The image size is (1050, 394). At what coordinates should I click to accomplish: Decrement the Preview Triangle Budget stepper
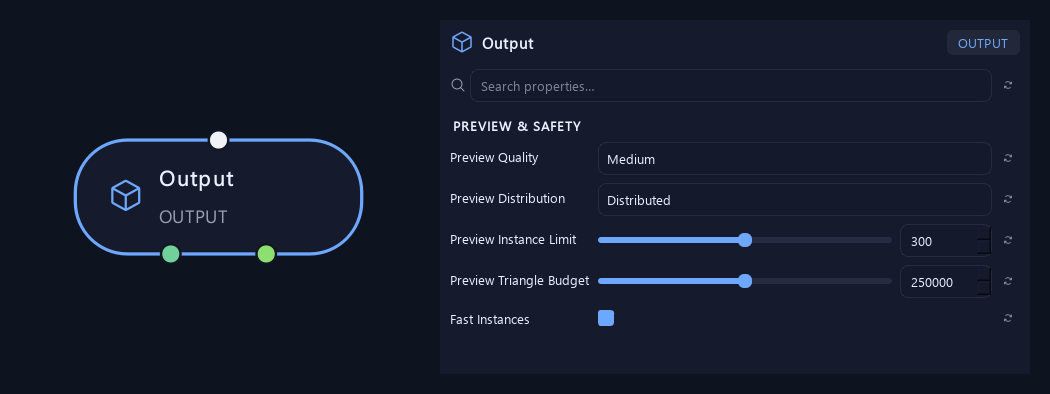(983, 288)
